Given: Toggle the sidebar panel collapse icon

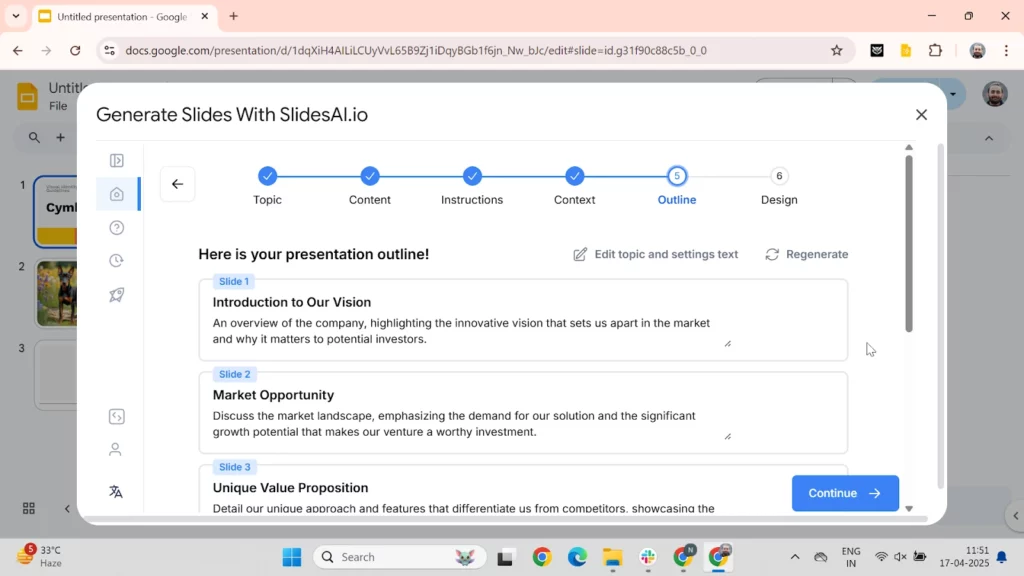Looking at the screenshot, I should click(117, 161).
